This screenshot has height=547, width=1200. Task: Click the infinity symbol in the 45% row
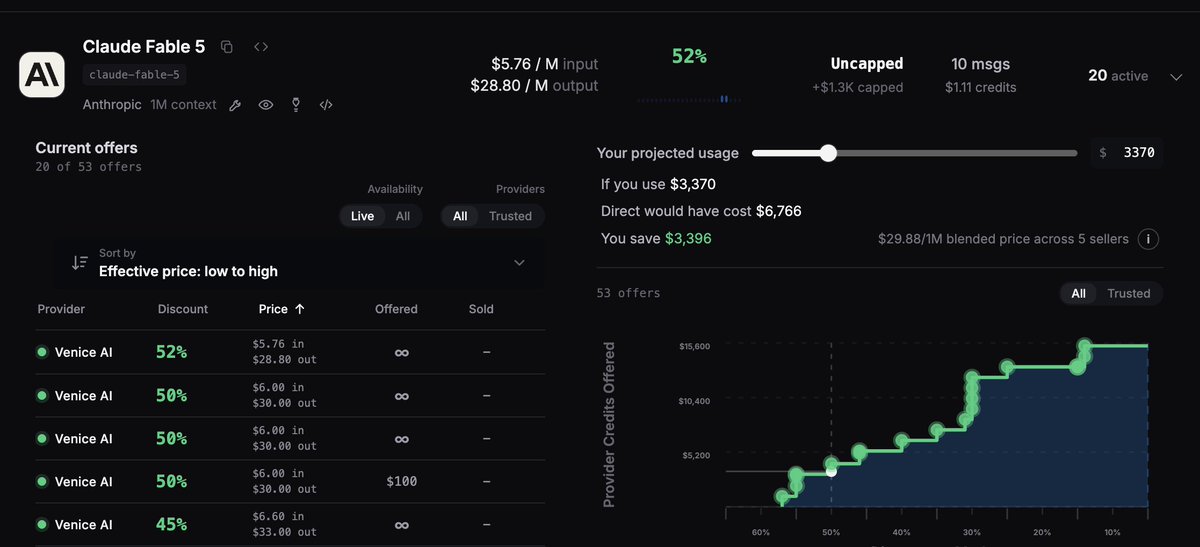coord(401,525)
